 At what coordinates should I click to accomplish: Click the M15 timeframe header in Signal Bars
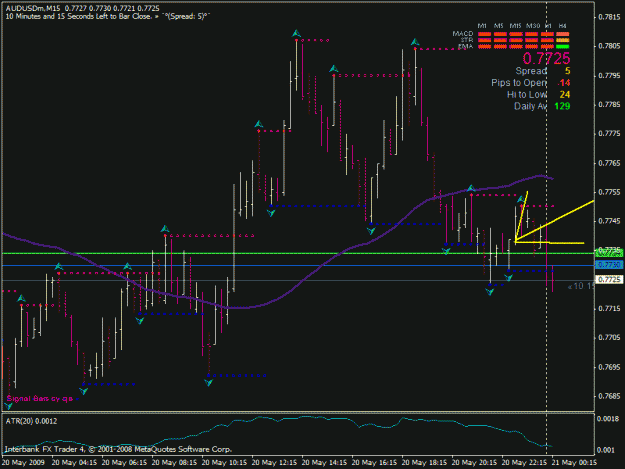point(515,26)
